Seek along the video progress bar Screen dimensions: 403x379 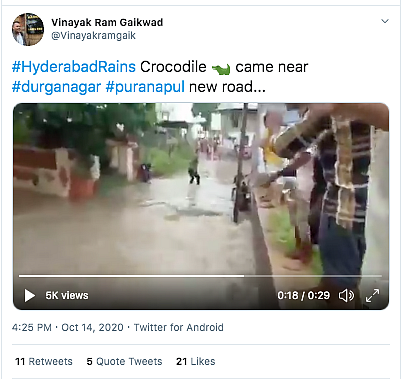(200, 276)
